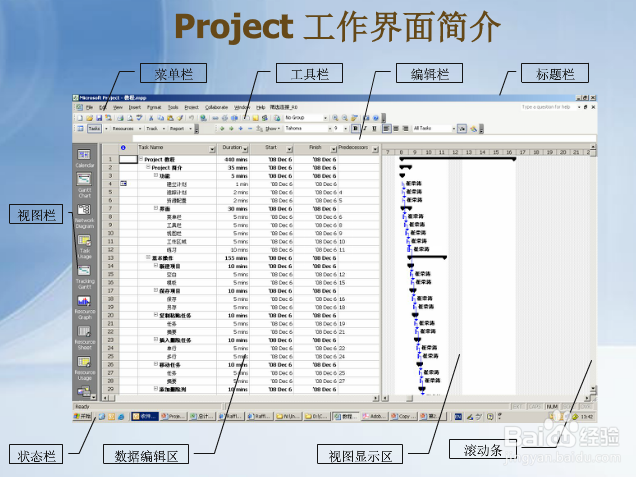
Task: Toggle Project Guide pane icon
Action: click(80, 129)
